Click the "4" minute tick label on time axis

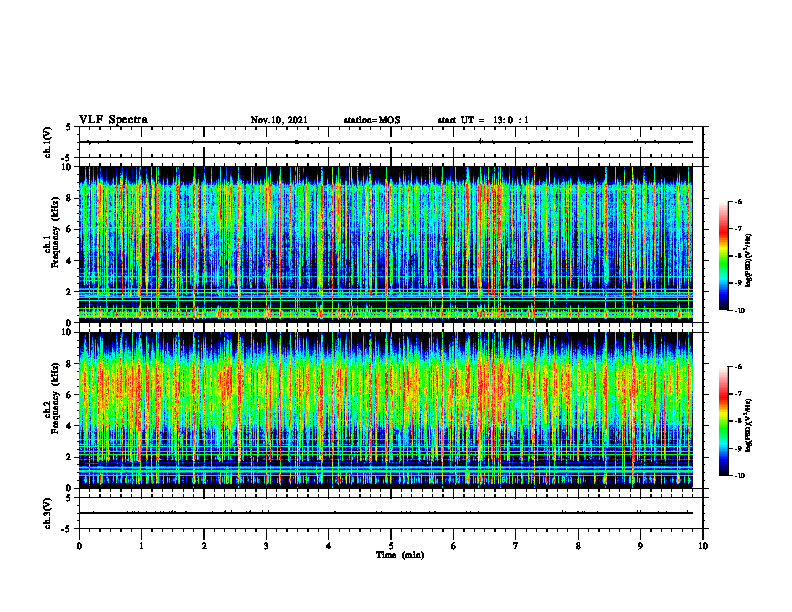[329, 546]
